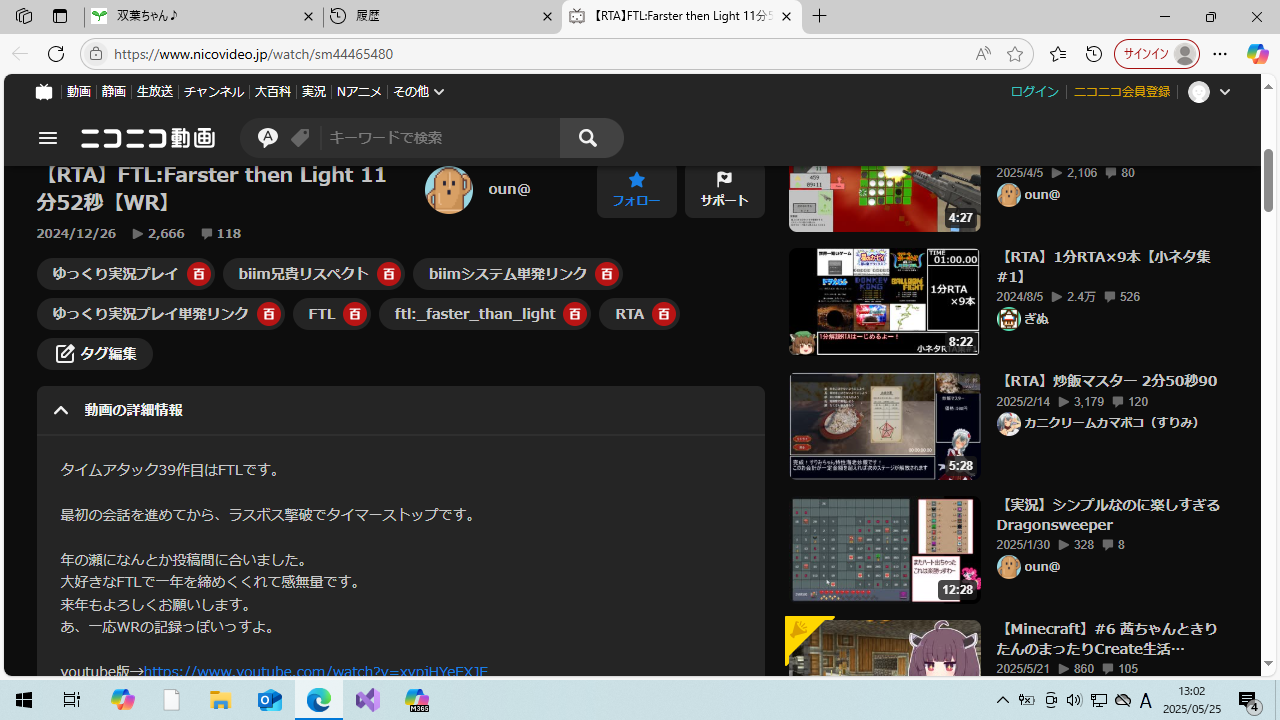This screenshot has height=720, width=1280.
Task: Open Copilot sidebar icon
Action: [1257, 54]
